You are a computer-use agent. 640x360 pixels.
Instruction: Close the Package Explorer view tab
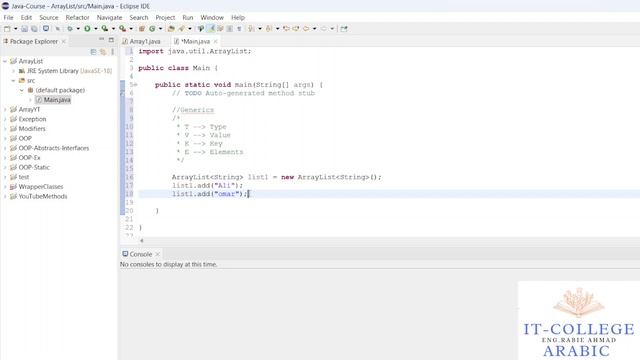click(64, 42)
